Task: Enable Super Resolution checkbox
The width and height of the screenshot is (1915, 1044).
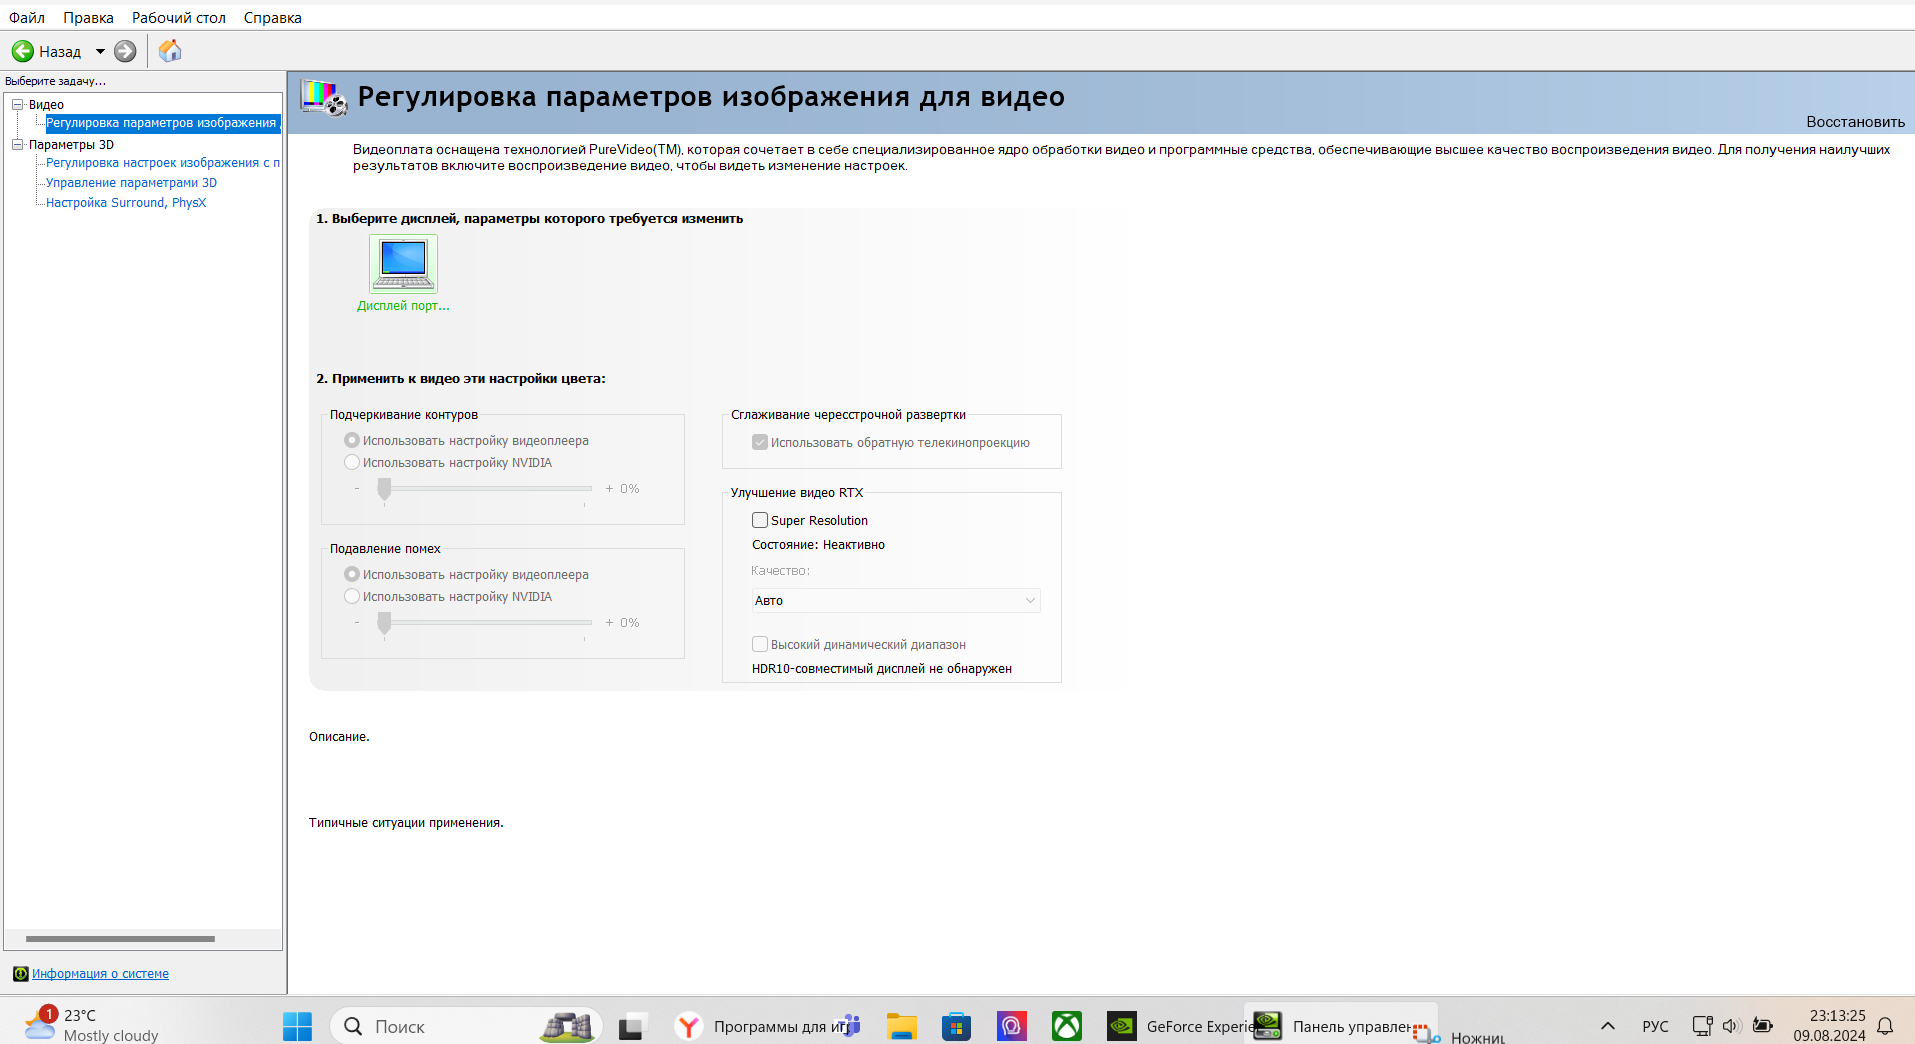Action: click(760, 520)
